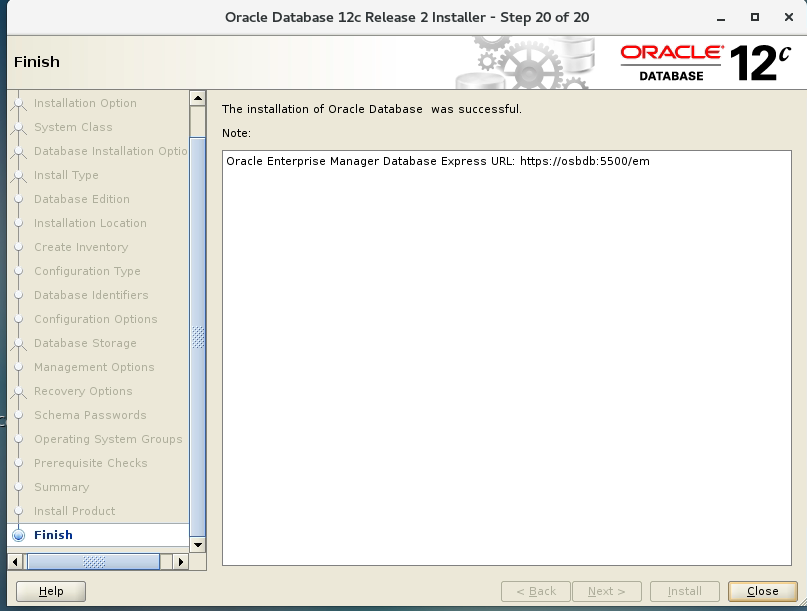Click the greyed-out Install button
This screenshot has height=611, width=807.
pos(685,591)
